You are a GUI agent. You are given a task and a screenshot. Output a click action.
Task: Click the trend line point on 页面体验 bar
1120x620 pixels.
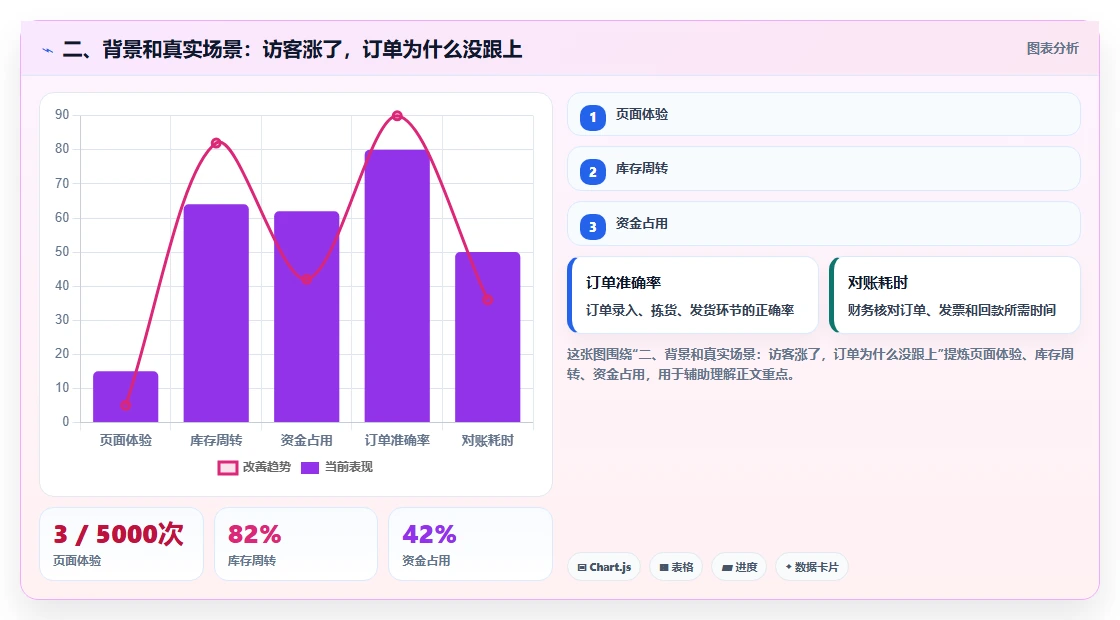click(126, 405)
